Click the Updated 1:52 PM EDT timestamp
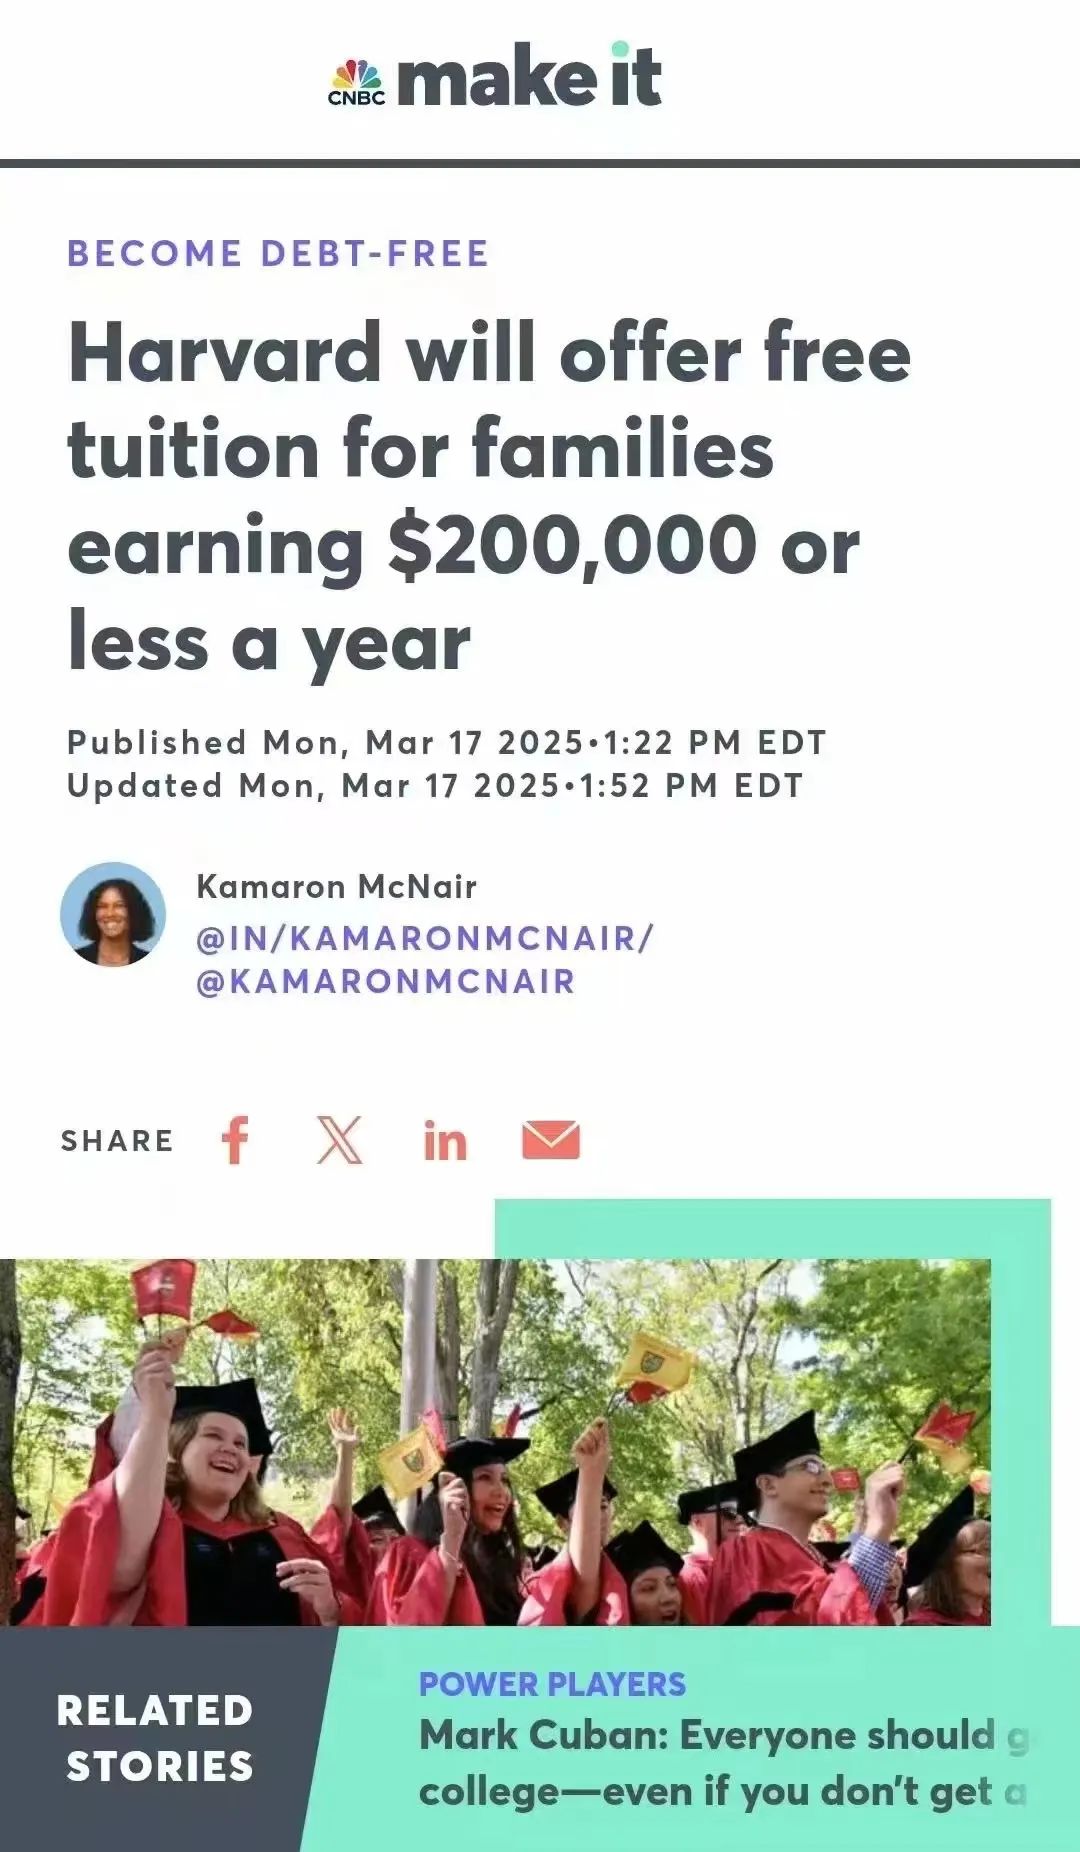Viewport: 1080px width, 1852px height. point(434,785)
